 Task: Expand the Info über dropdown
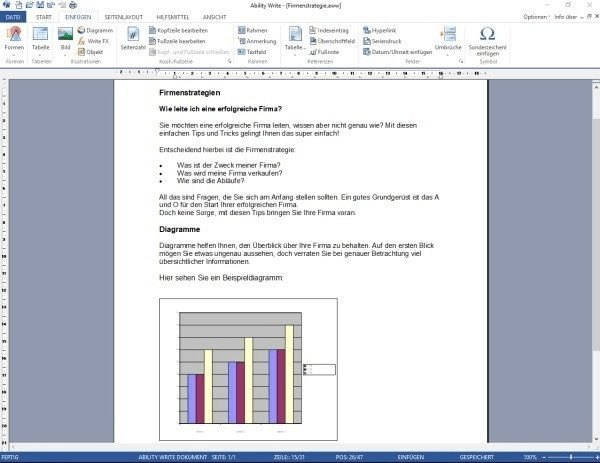(567, 17)
